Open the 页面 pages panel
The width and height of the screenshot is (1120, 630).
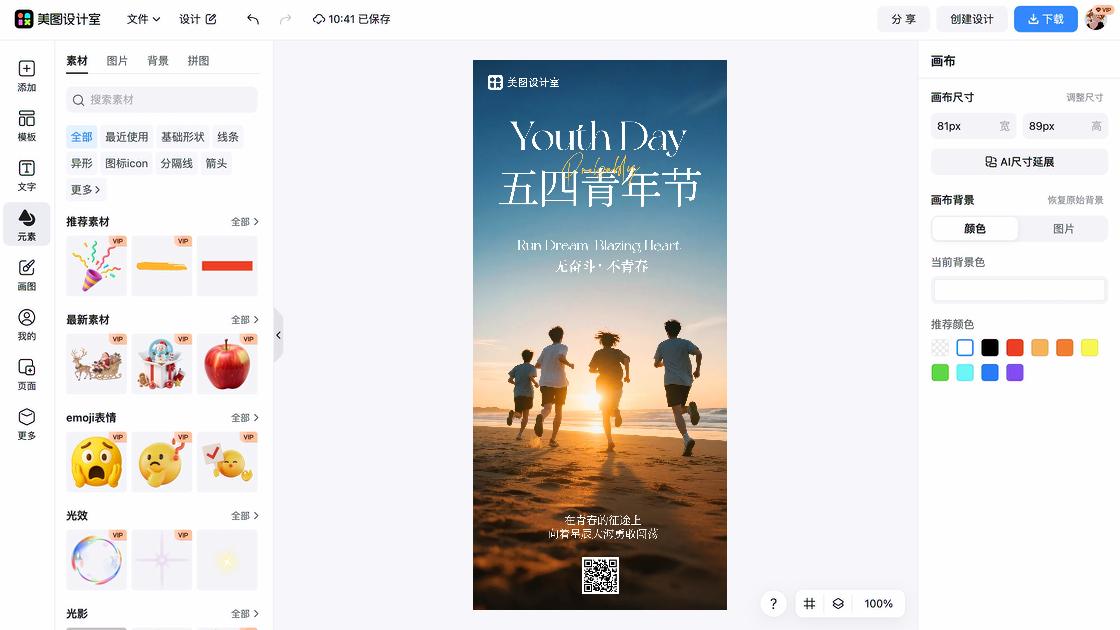click(26, 375)
